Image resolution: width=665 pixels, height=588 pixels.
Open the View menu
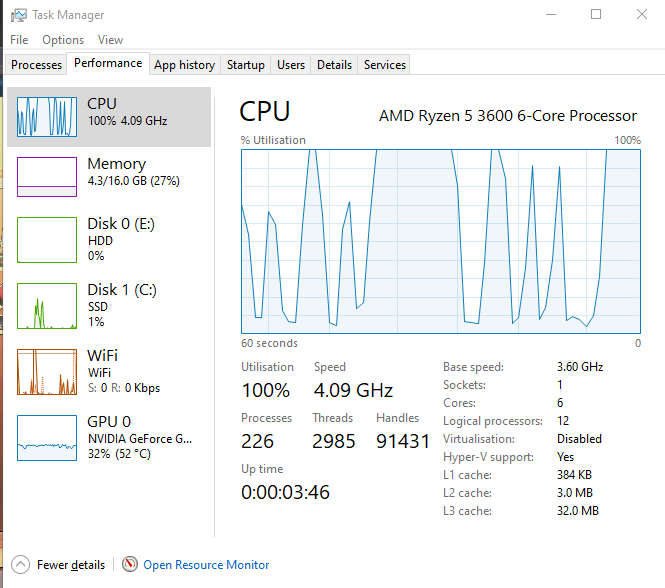pyautogui.click(x=110, y=40)
